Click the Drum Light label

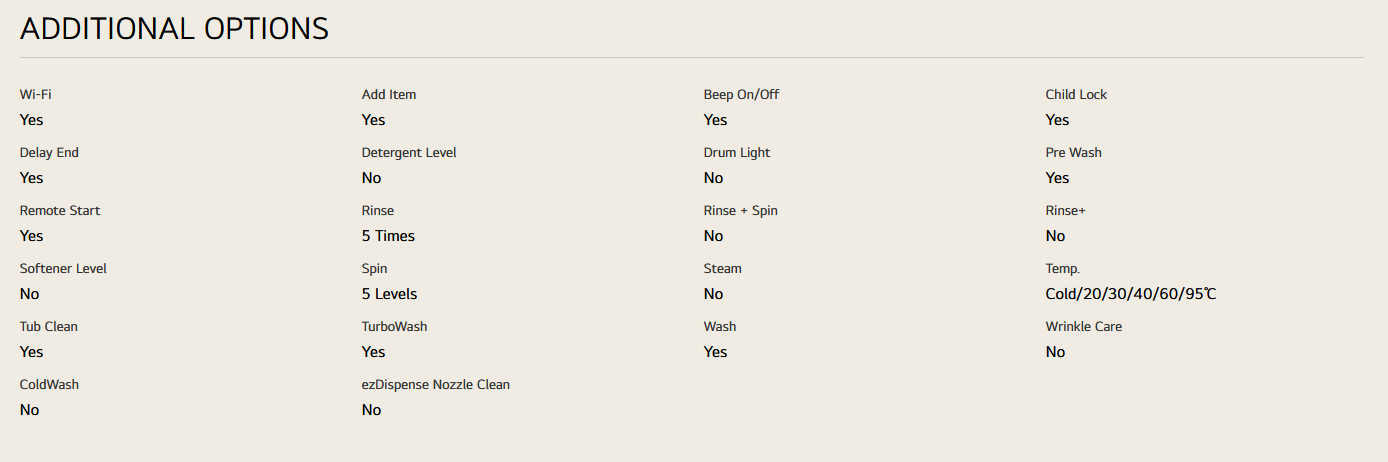pyautogui.click(x=737, y=153)
